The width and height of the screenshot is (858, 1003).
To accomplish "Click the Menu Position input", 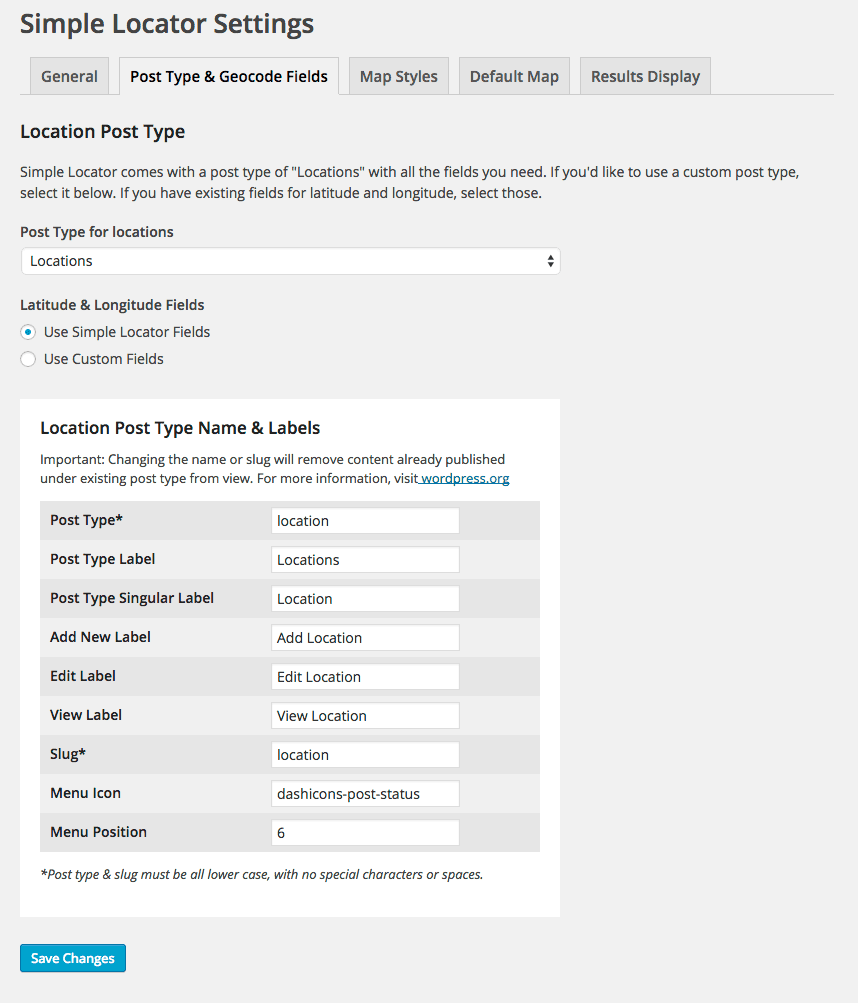I will tap(365, 833).
